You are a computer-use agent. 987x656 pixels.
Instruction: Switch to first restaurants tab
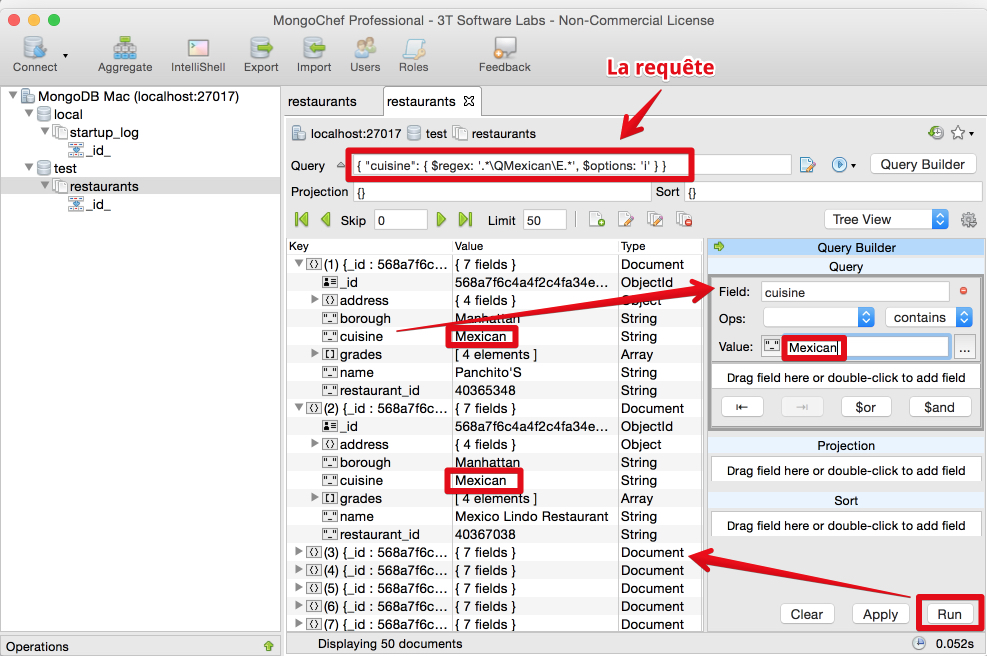click(322, 101)
